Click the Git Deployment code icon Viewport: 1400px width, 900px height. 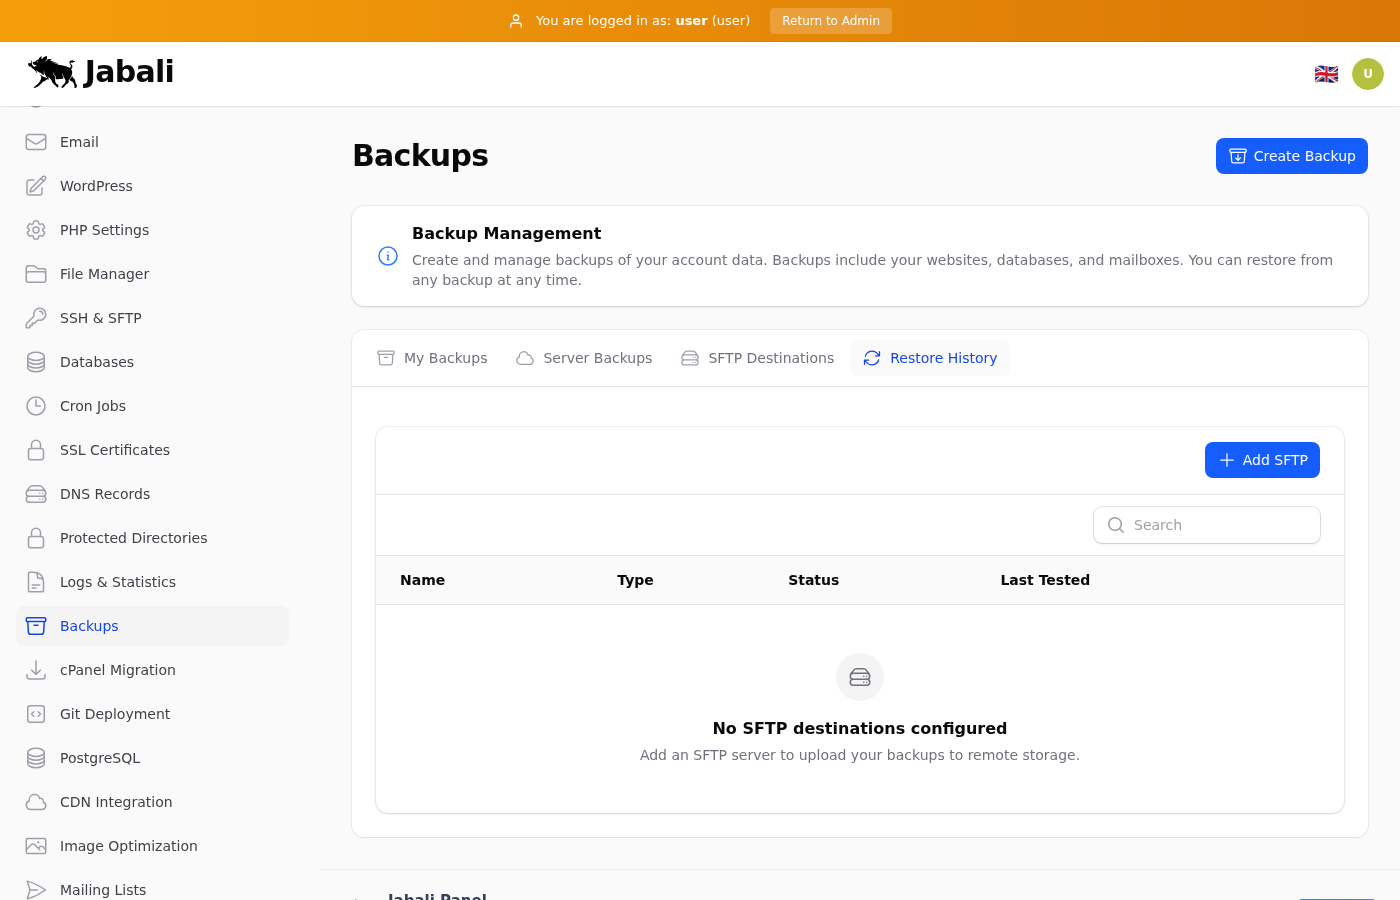36,714
